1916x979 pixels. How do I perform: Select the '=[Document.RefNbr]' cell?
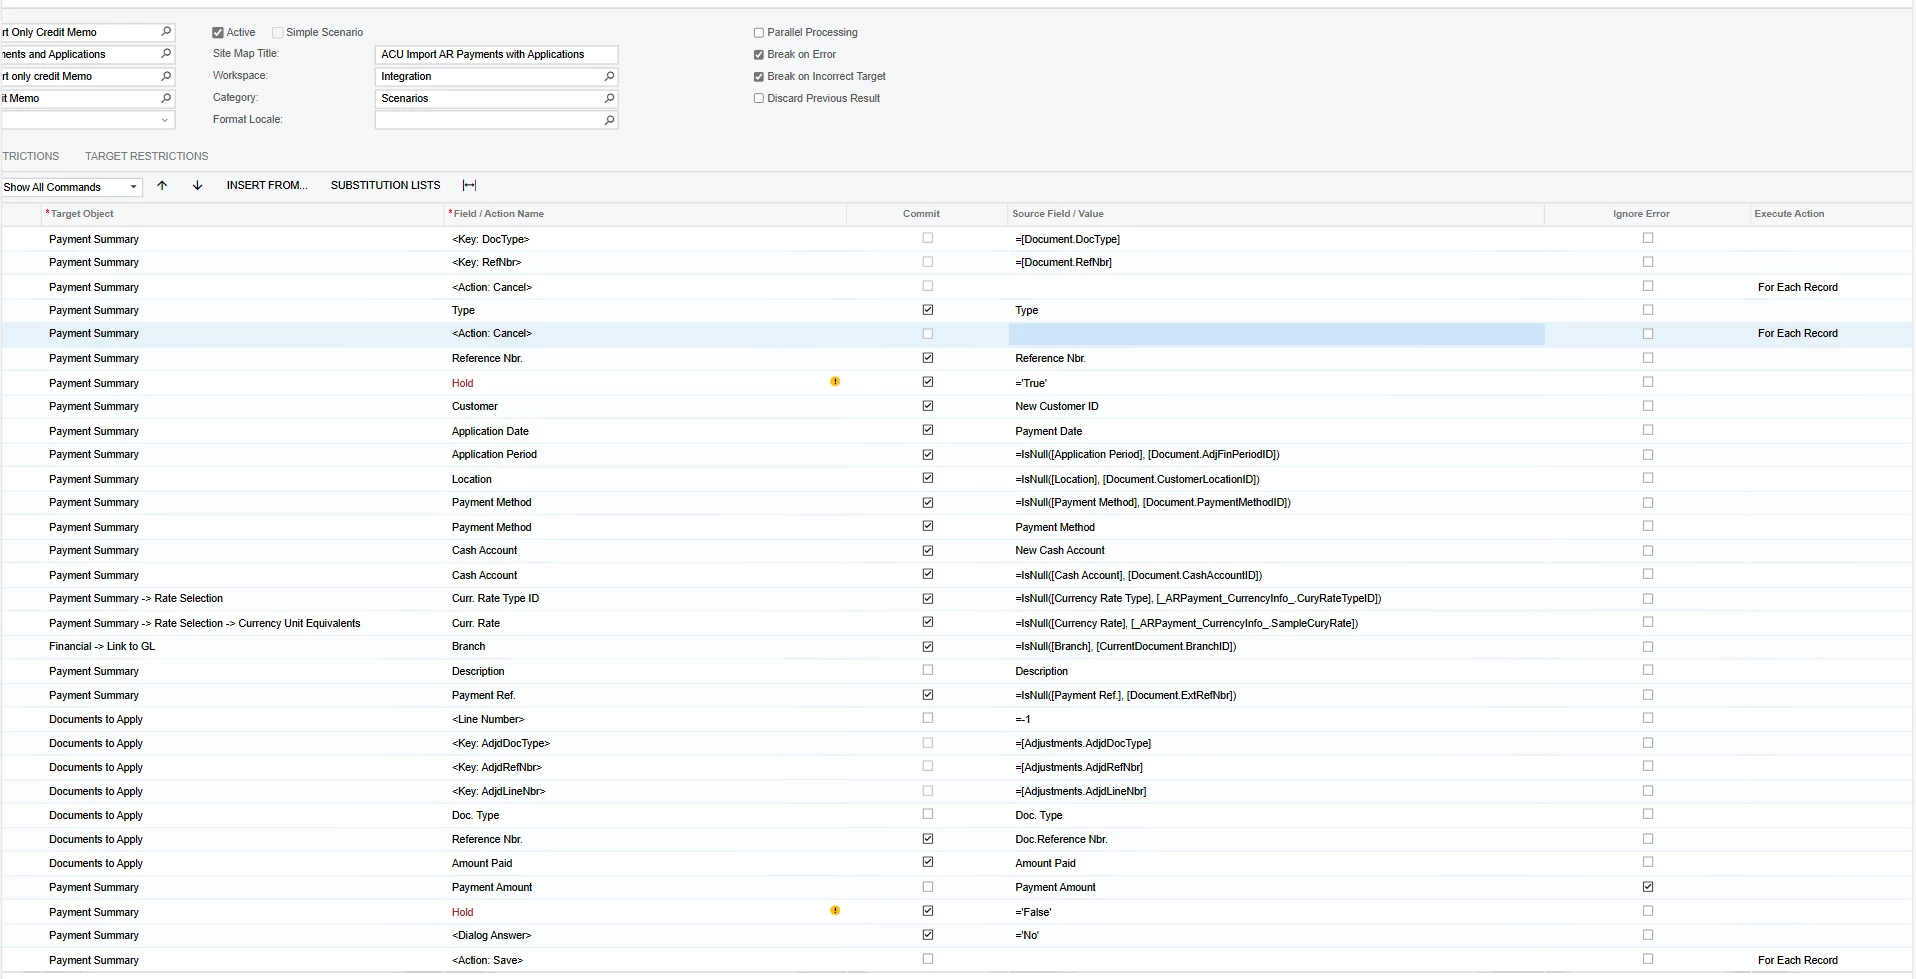[1276, 262]
